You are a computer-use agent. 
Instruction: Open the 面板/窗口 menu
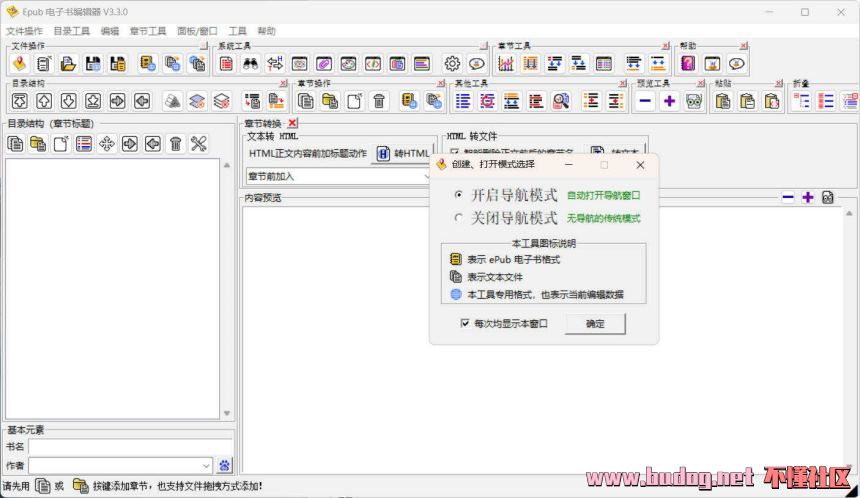pyautogui.click(x=197, y=31)
